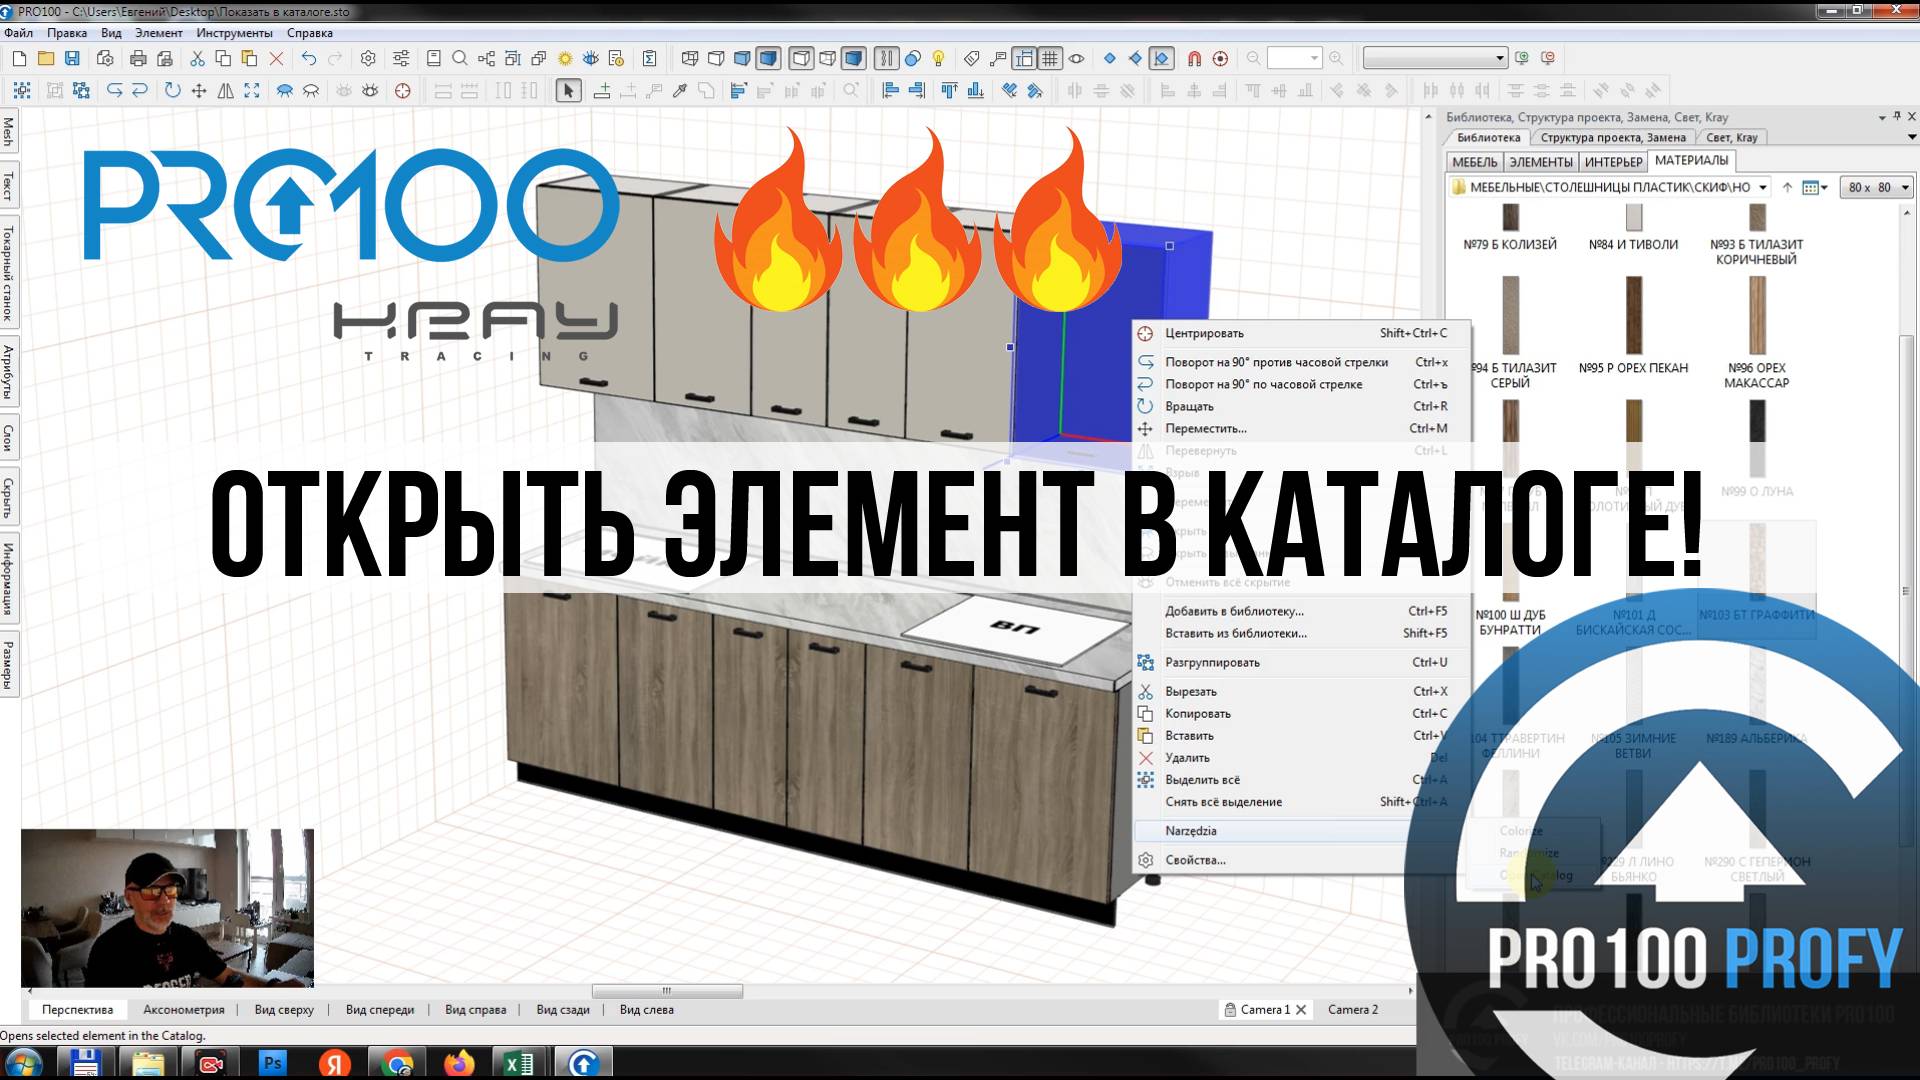Click the rotate icon in second toolbar
Image resolution: width=1920 pixels, height=1080 pixels.
click(x=172, y=91)
